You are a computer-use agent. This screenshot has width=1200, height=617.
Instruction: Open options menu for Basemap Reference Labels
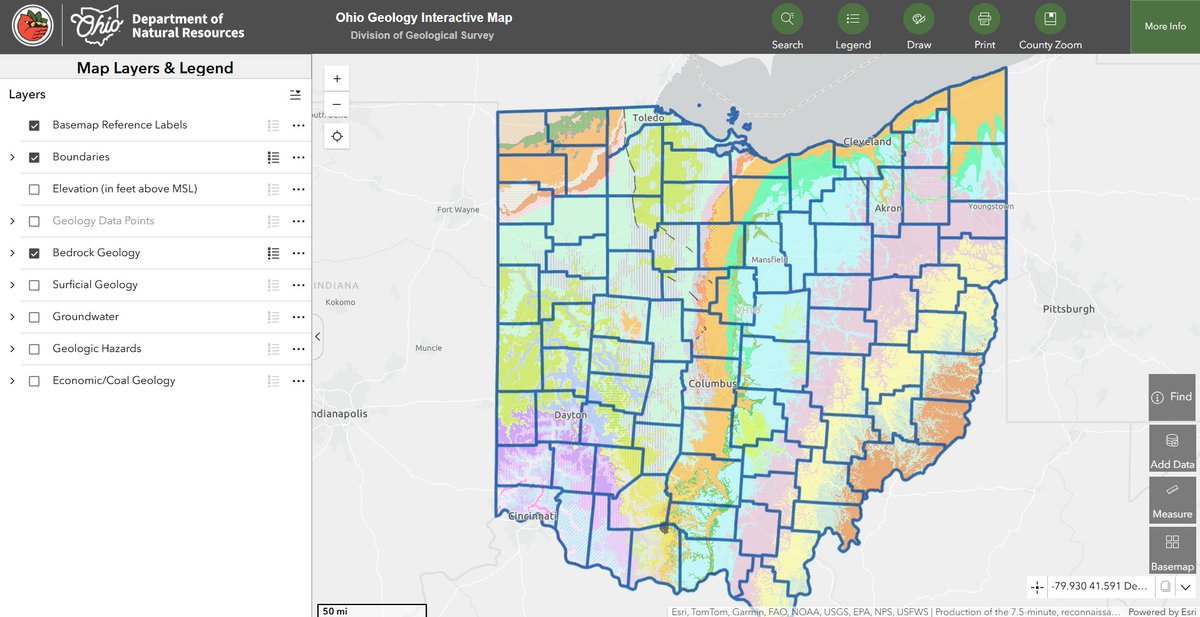click(x=298, y=125)
